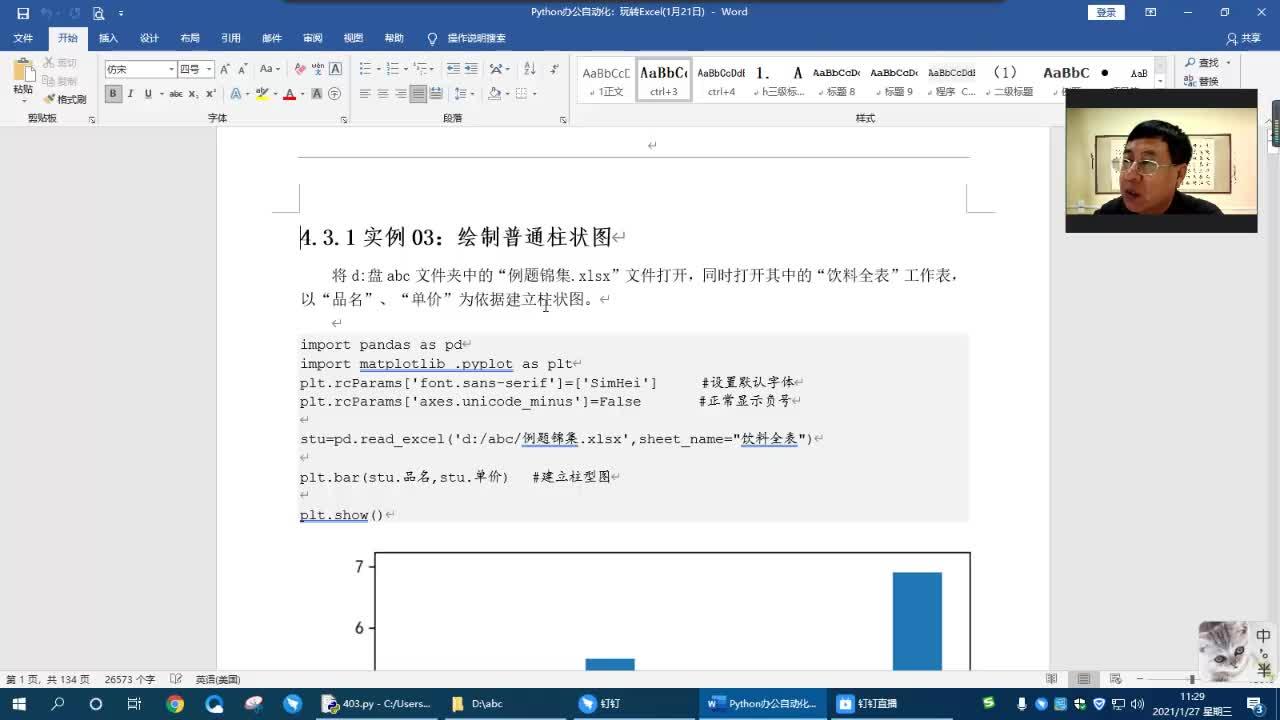Align text to the right
This screenshot has width=1280, height=720.
pyautogui.click(x=401, y=94)
